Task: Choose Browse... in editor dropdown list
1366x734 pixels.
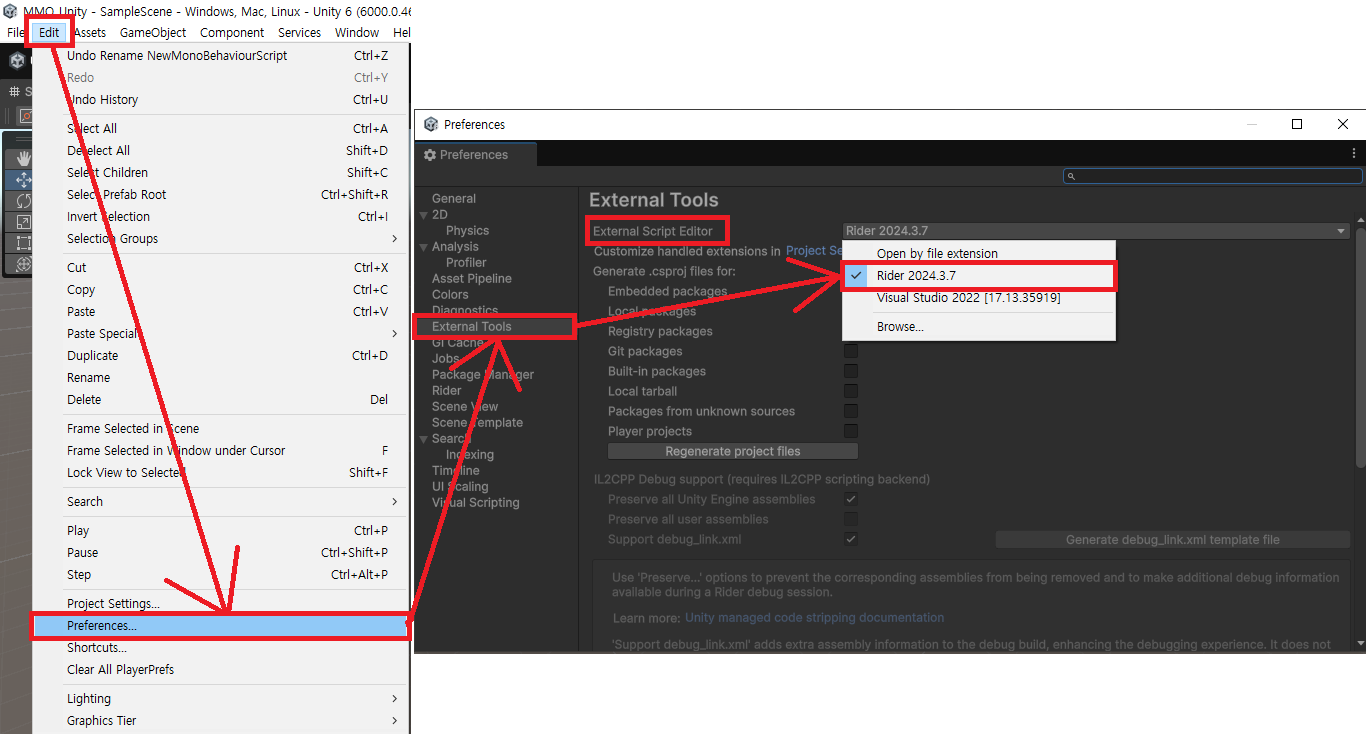Action: click(x=979, y=327)
